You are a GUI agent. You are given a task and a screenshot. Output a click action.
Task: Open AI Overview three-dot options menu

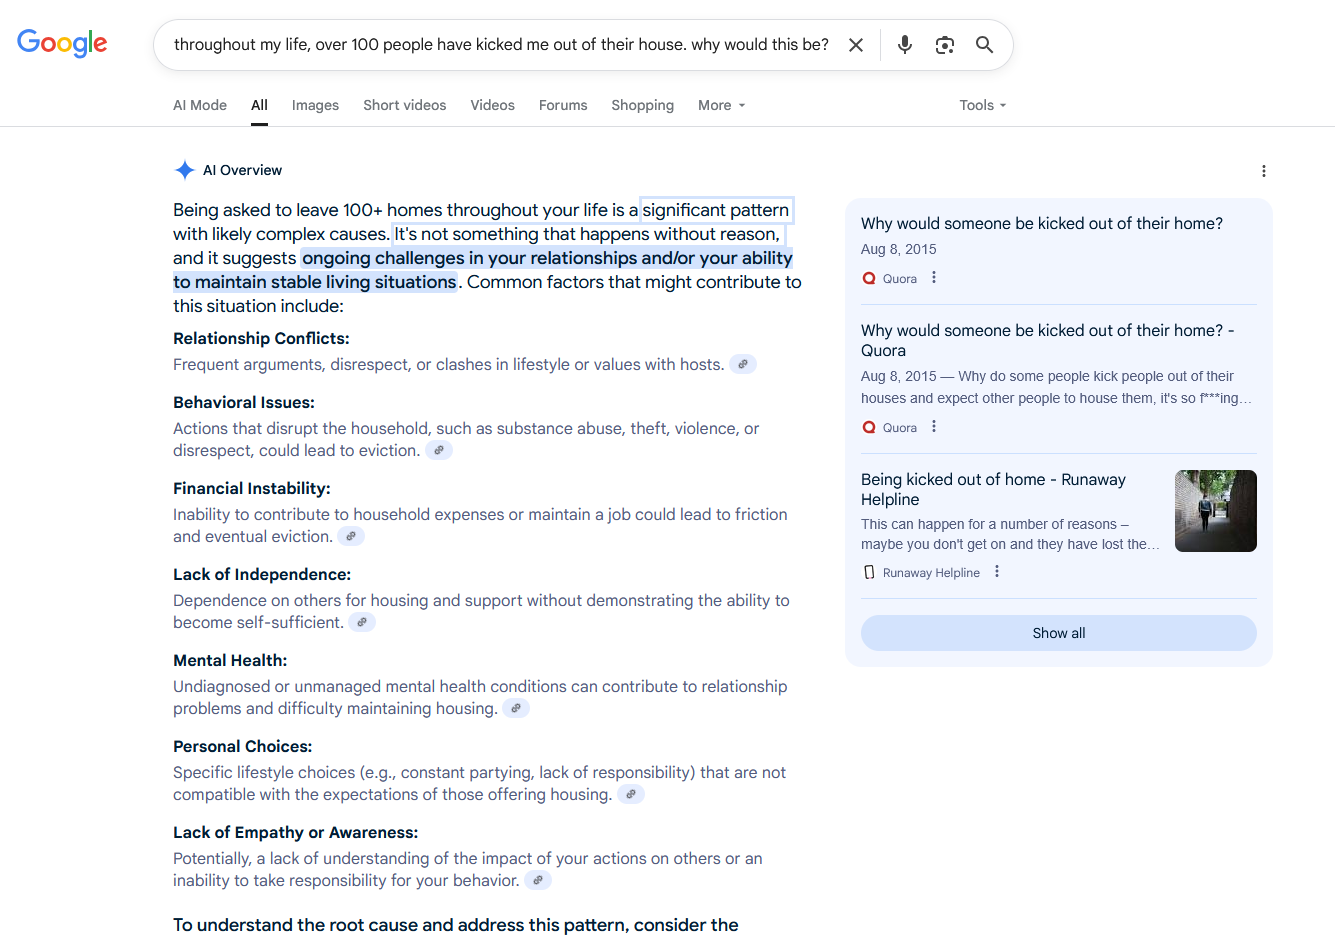(x=1264, y=171)
